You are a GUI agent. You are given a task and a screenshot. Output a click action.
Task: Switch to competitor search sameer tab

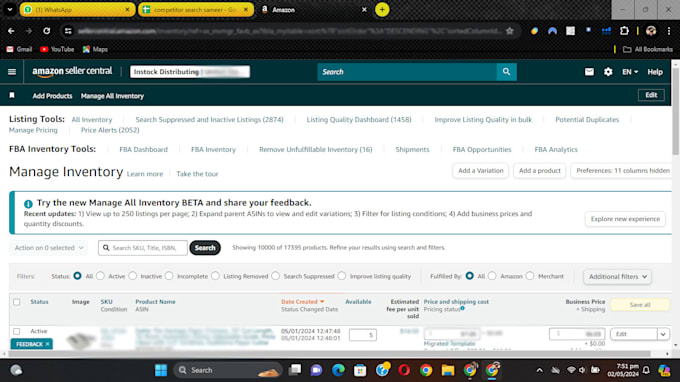pos(196,10)
